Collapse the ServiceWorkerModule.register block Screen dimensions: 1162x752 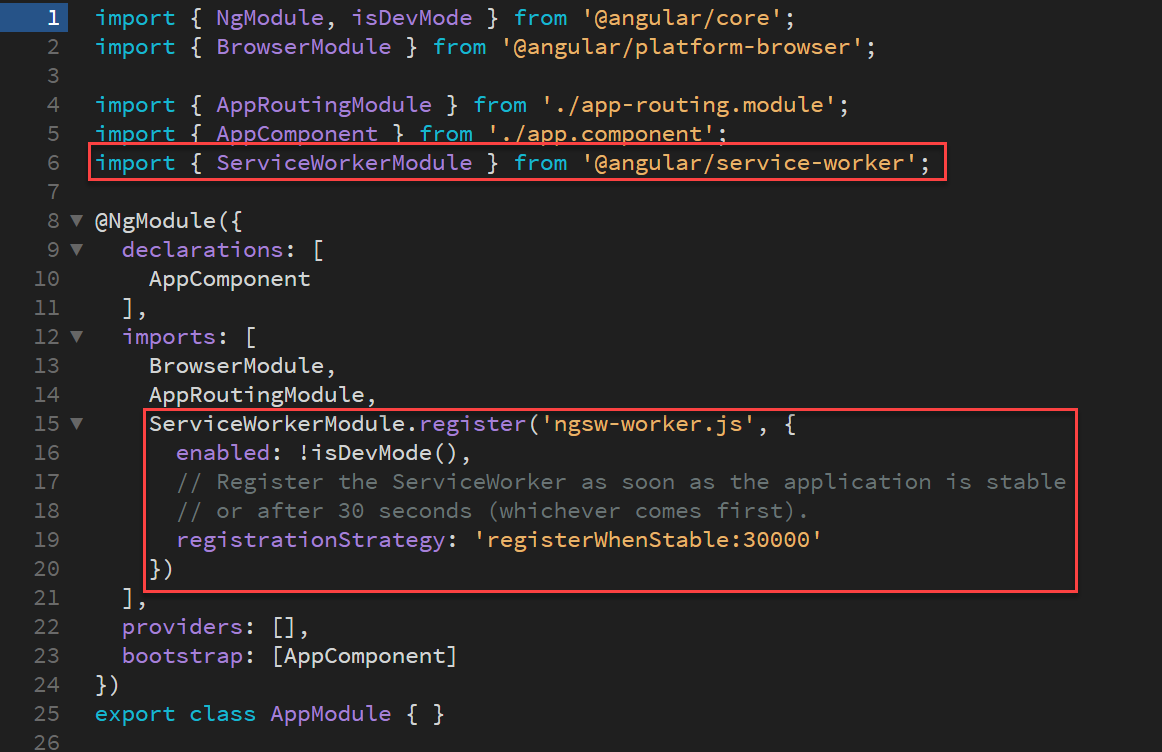pos(76,423)
